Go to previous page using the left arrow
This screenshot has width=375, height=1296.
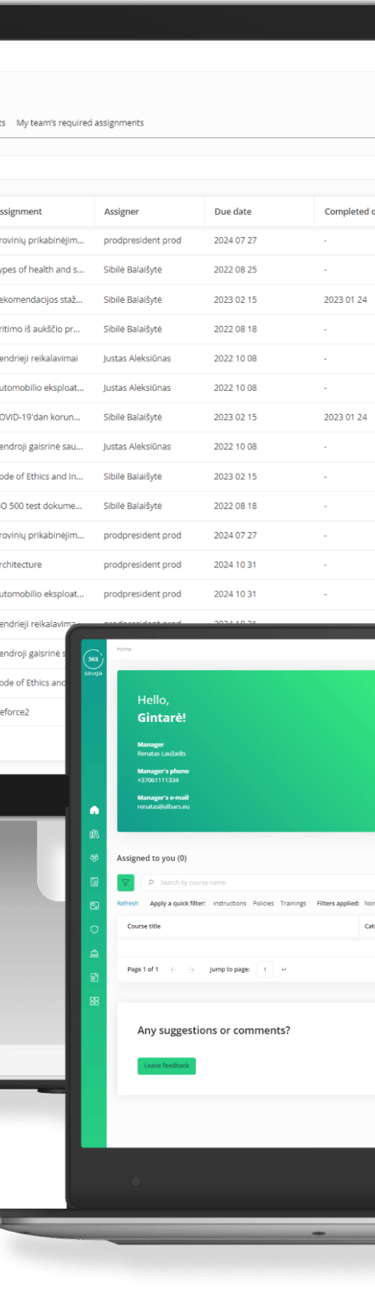[173, 969]
